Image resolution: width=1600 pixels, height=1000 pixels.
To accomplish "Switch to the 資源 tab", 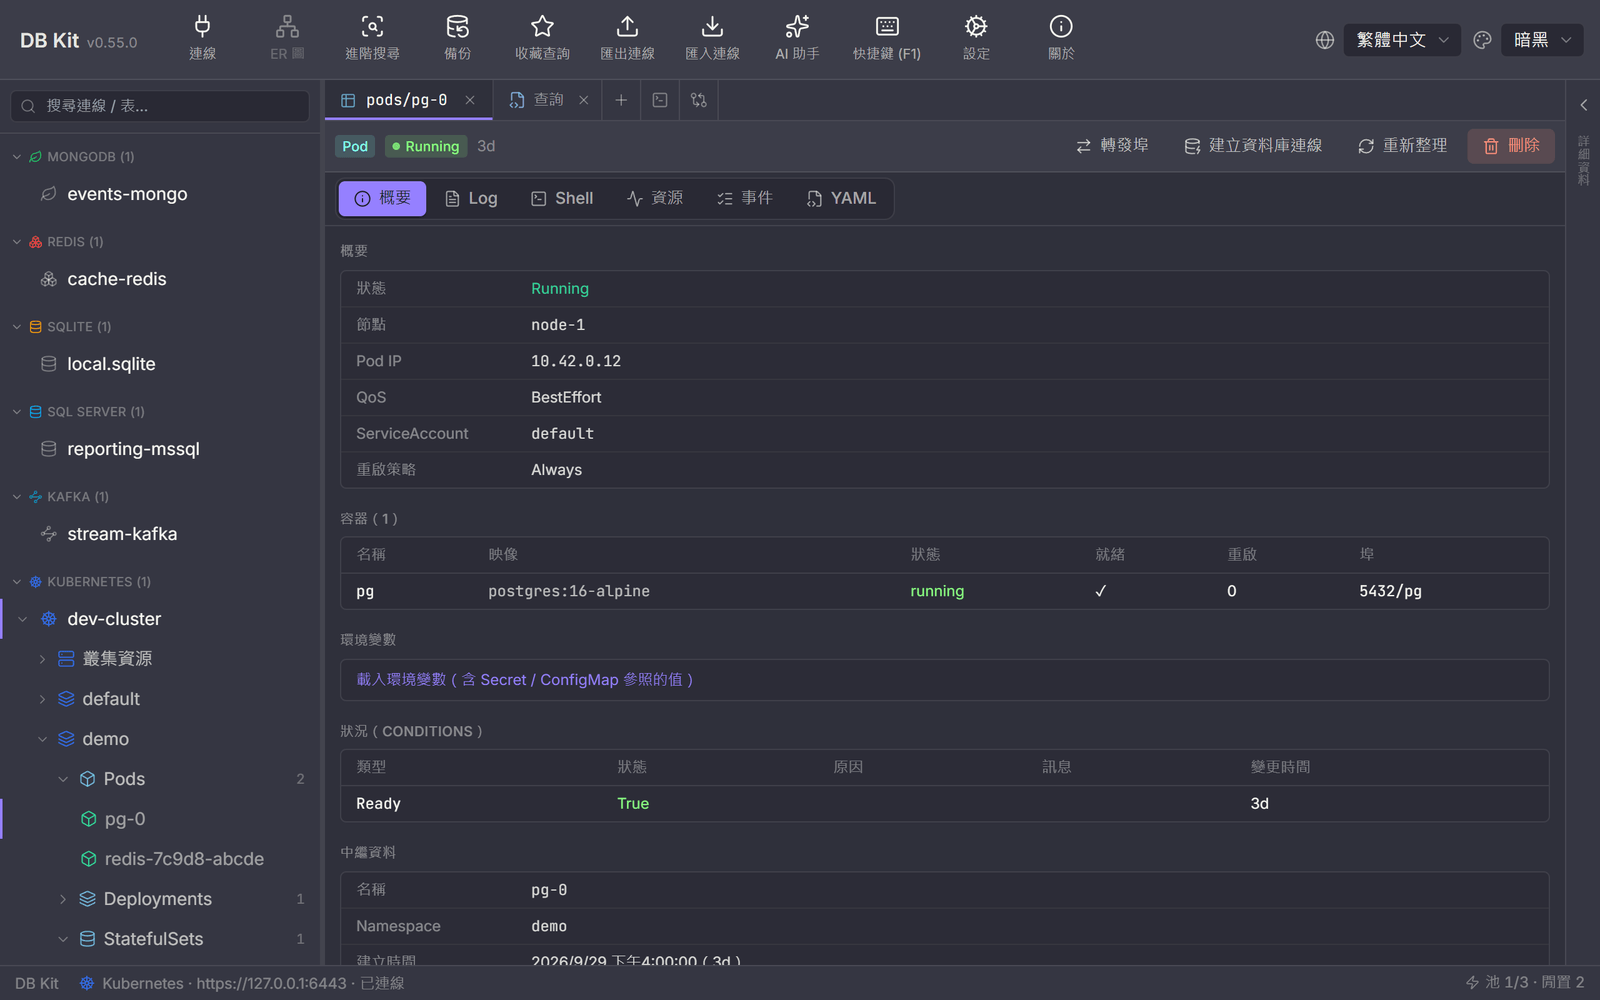I will pyautogui.click(x=655, y=198).
